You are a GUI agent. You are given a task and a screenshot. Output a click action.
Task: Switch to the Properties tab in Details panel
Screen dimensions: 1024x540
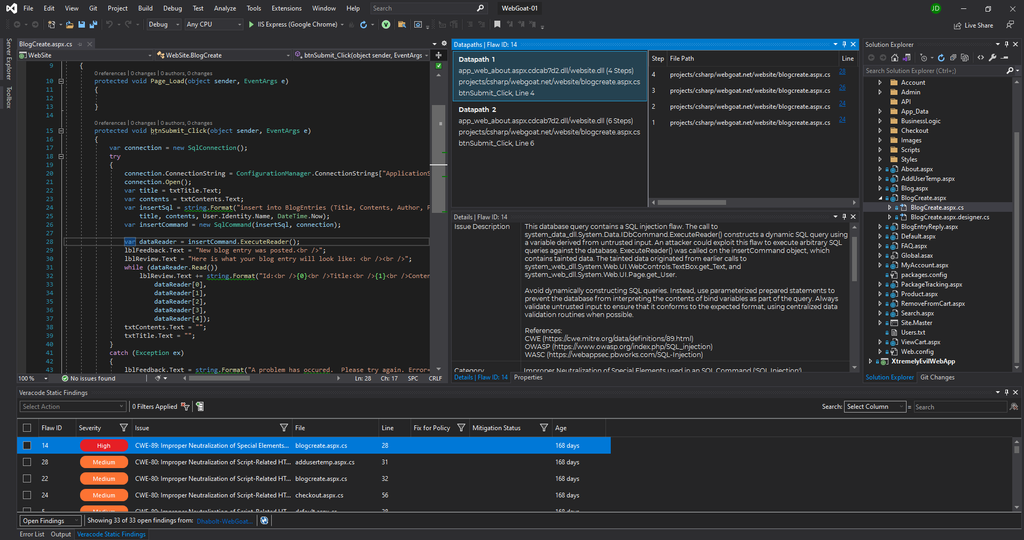[x=528, y=377]
